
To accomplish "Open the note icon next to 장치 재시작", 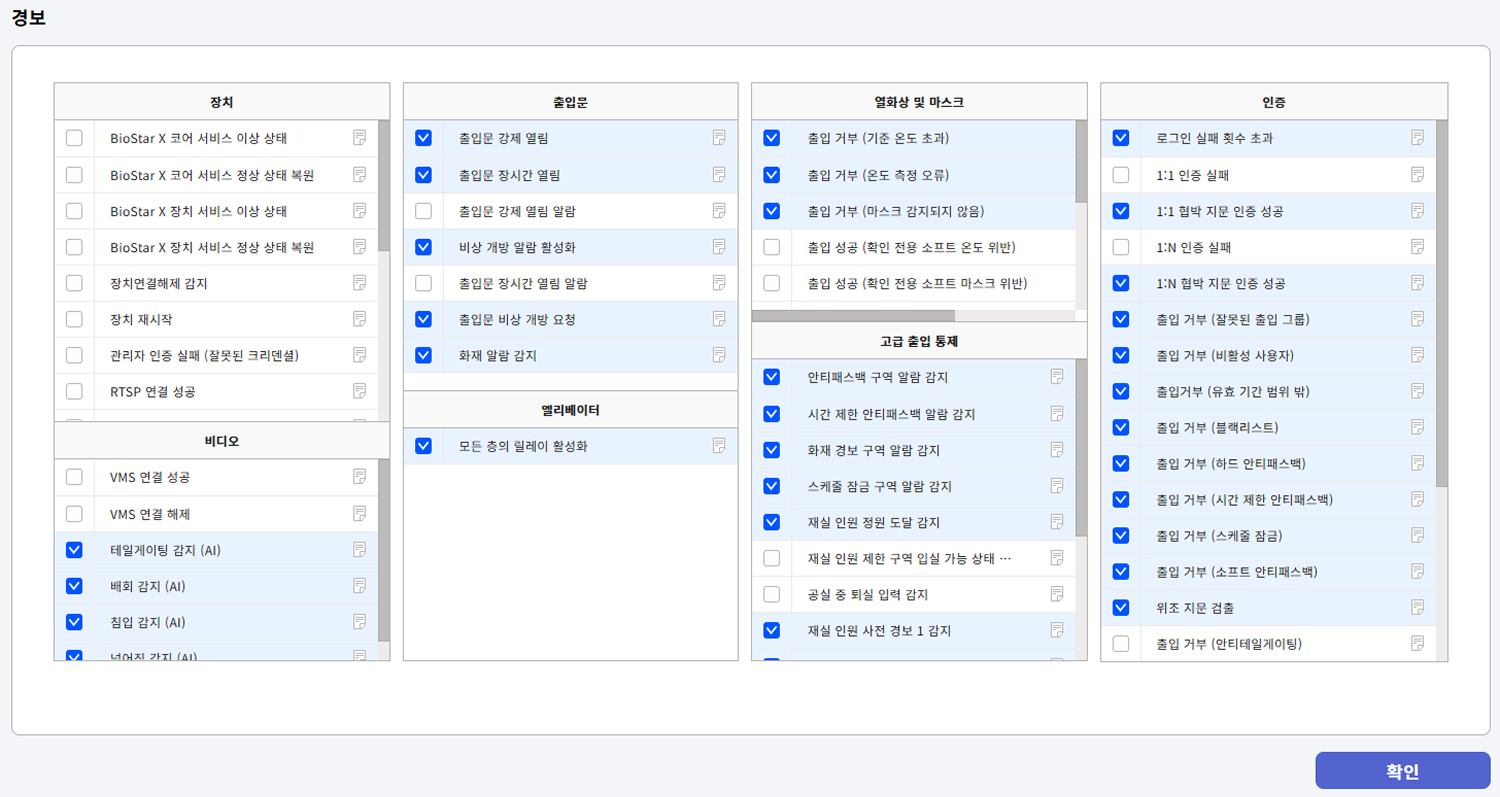I will coord(360,319).
